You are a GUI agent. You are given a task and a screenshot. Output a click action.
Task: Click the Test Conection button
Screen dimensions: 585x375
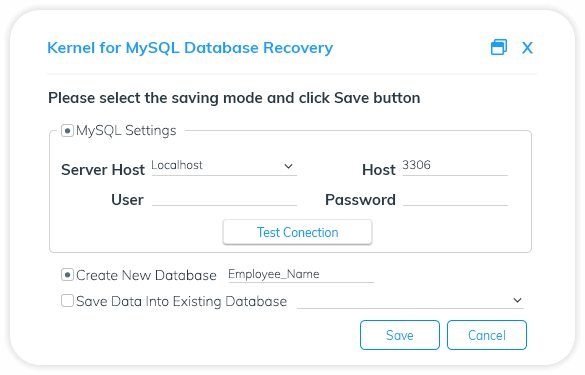(x=297, y=232)
